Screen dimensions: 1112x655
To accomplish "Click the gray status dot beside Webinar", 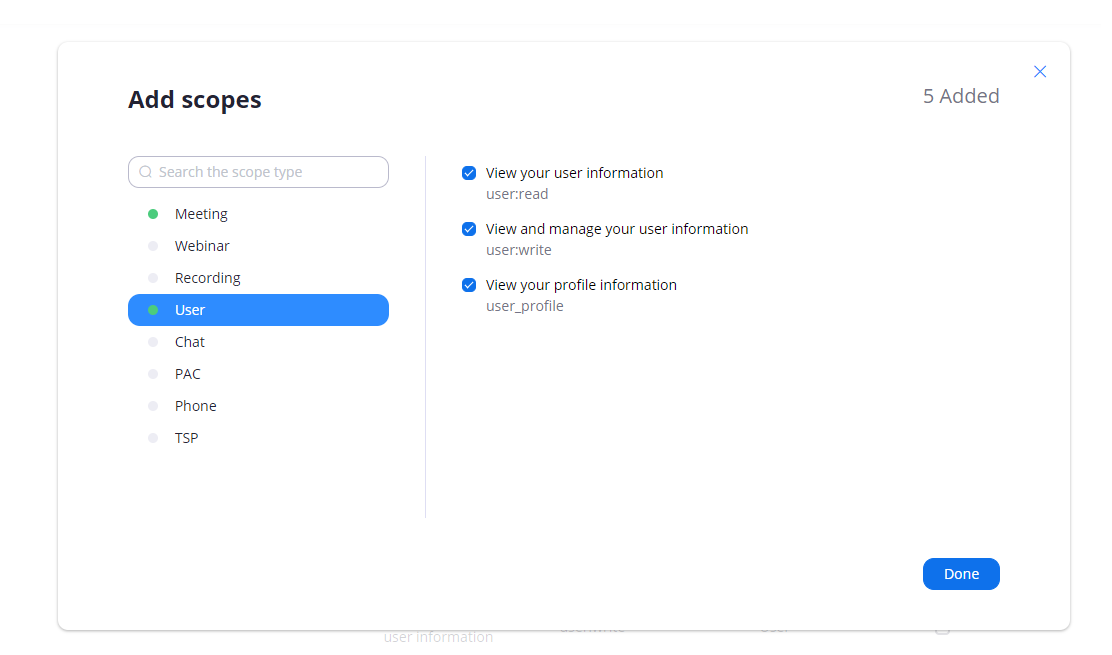I will 152,245.
